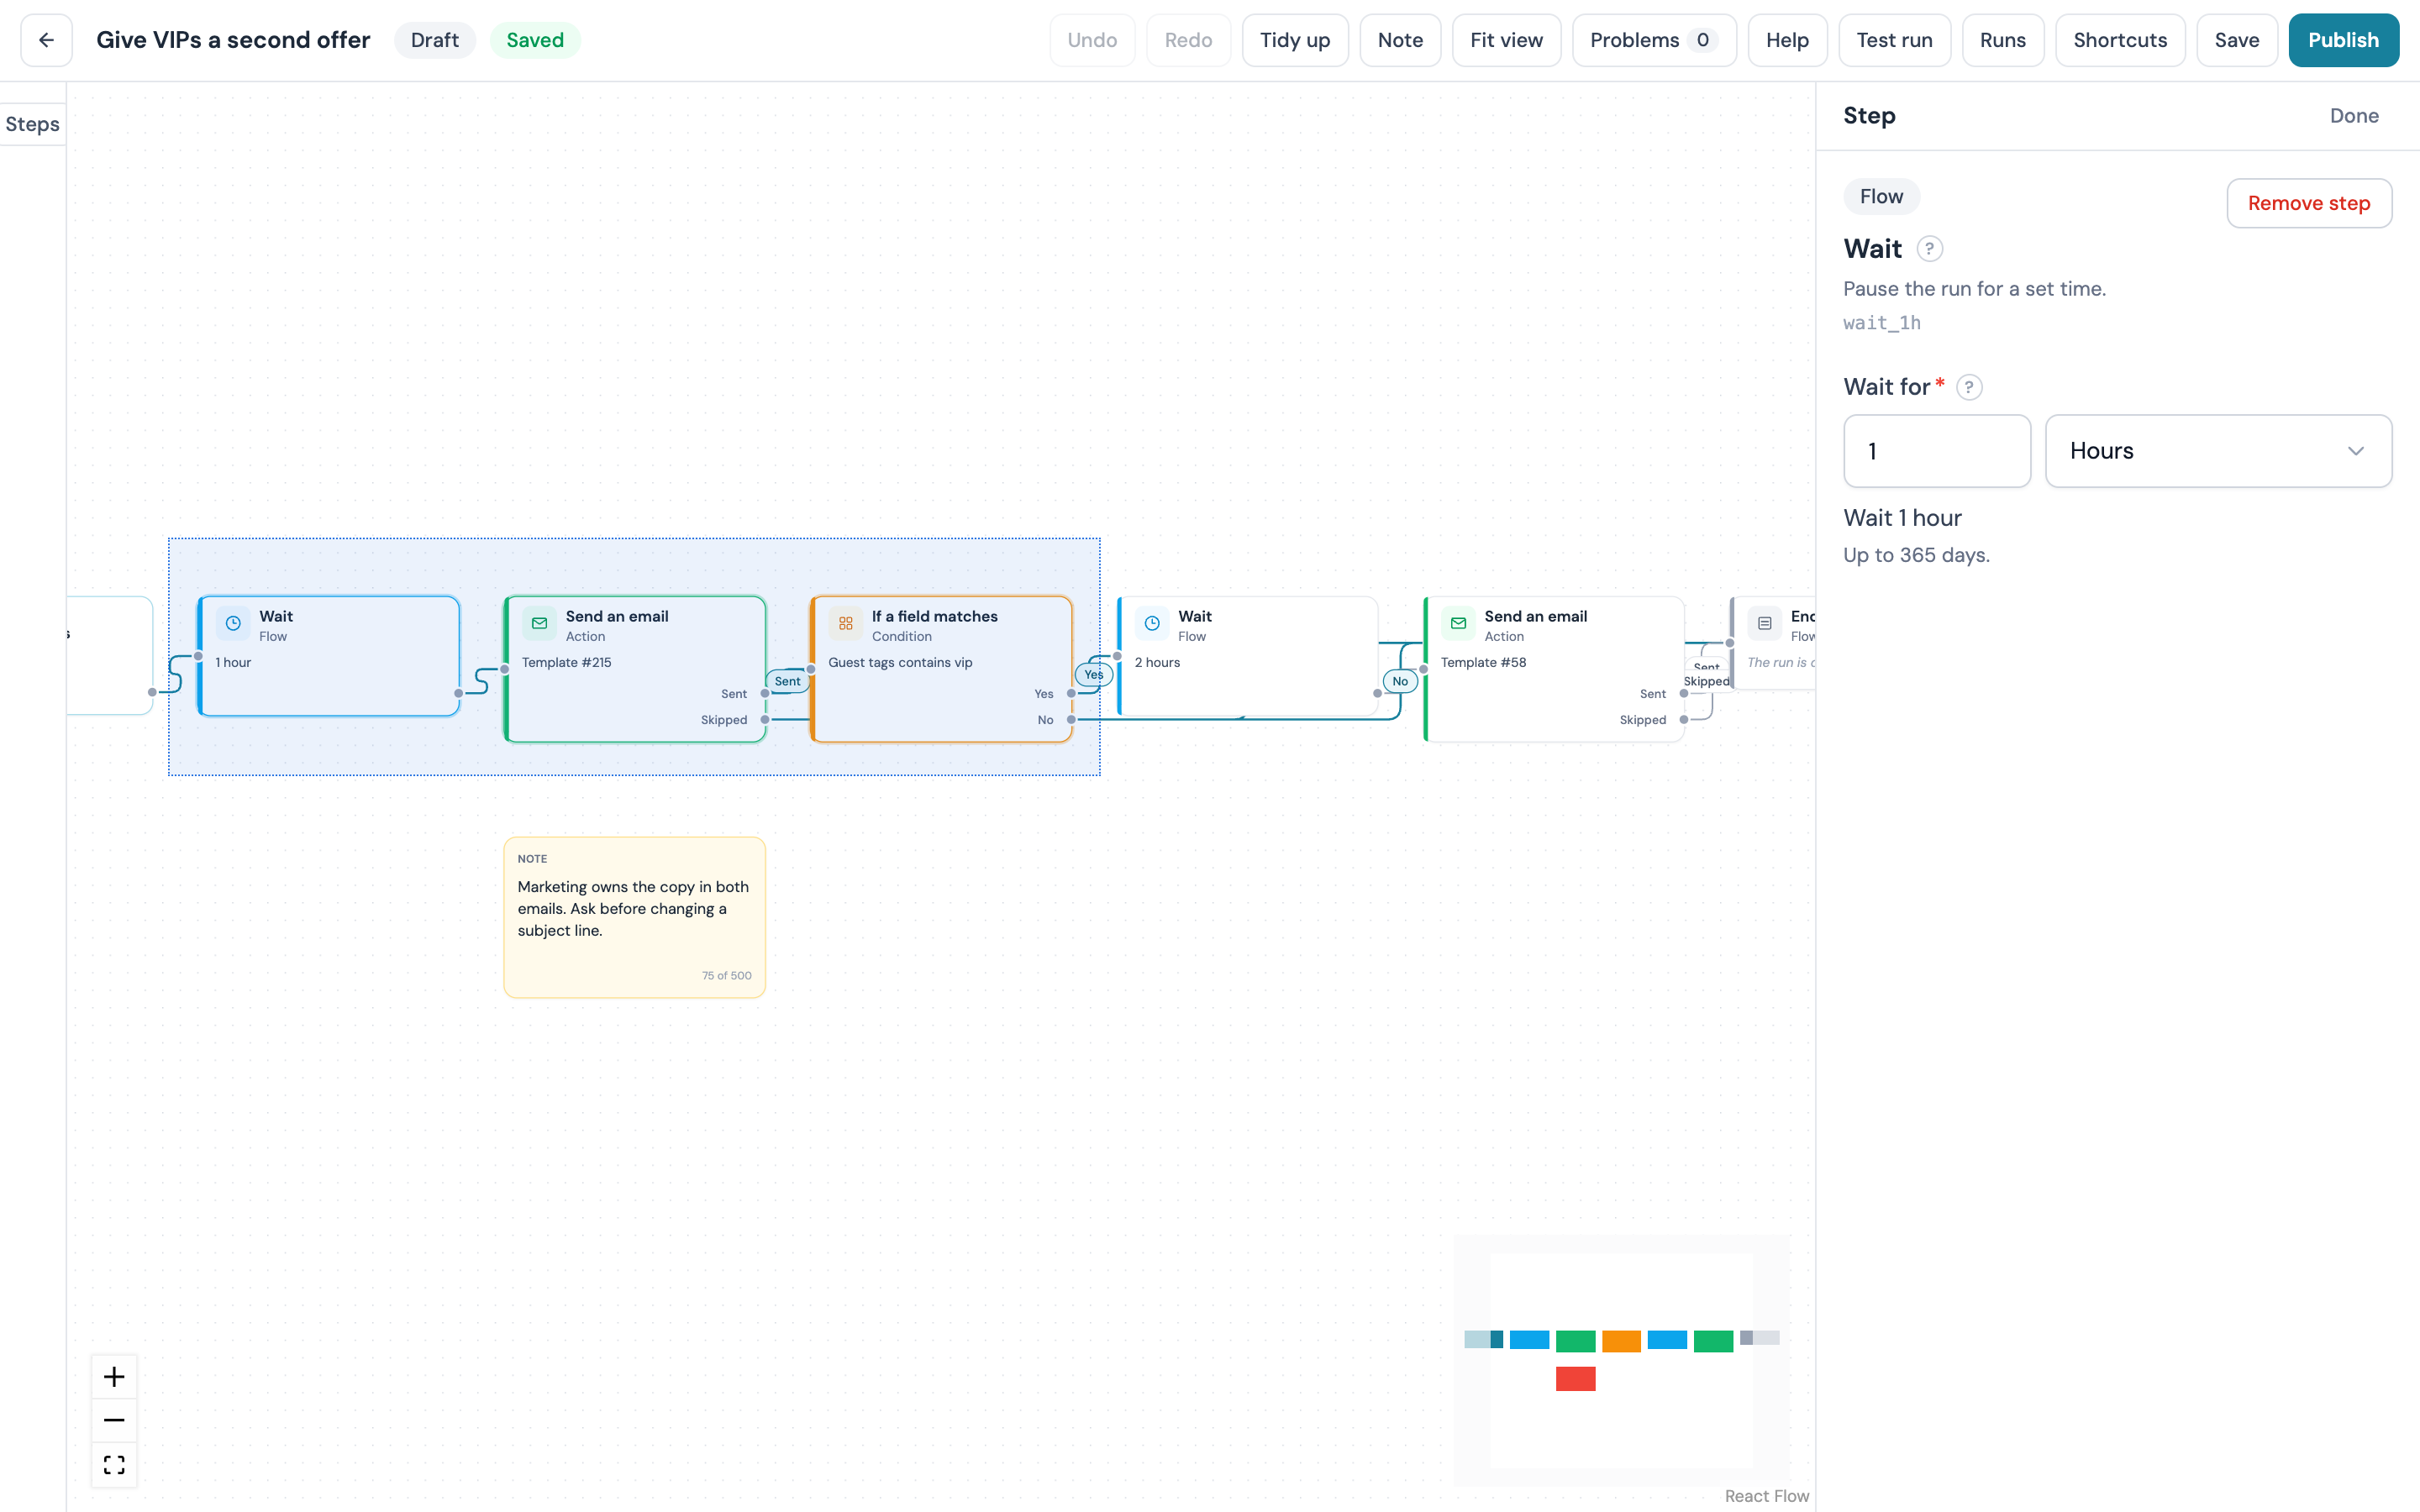Click the workflow title Give VIPs a second offer

coord(233,40)
